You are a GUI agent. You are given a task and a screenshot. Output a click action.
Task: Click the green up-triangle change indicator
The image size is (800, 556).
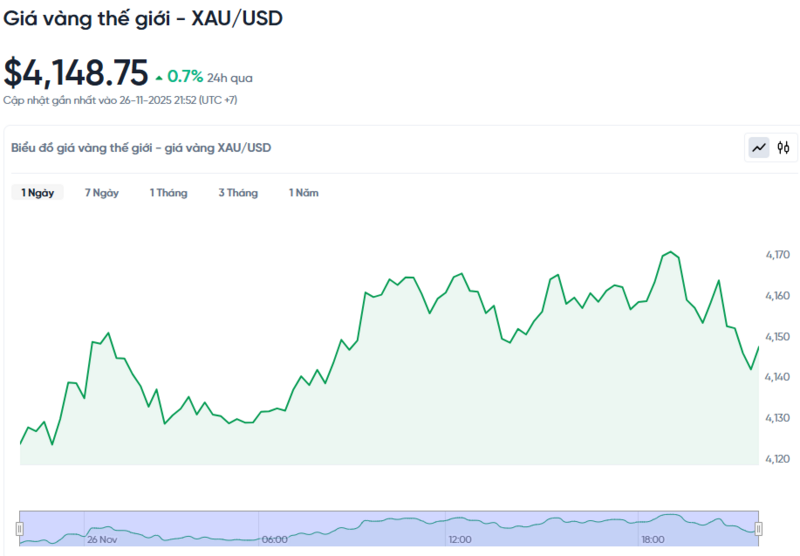point(159,77)
